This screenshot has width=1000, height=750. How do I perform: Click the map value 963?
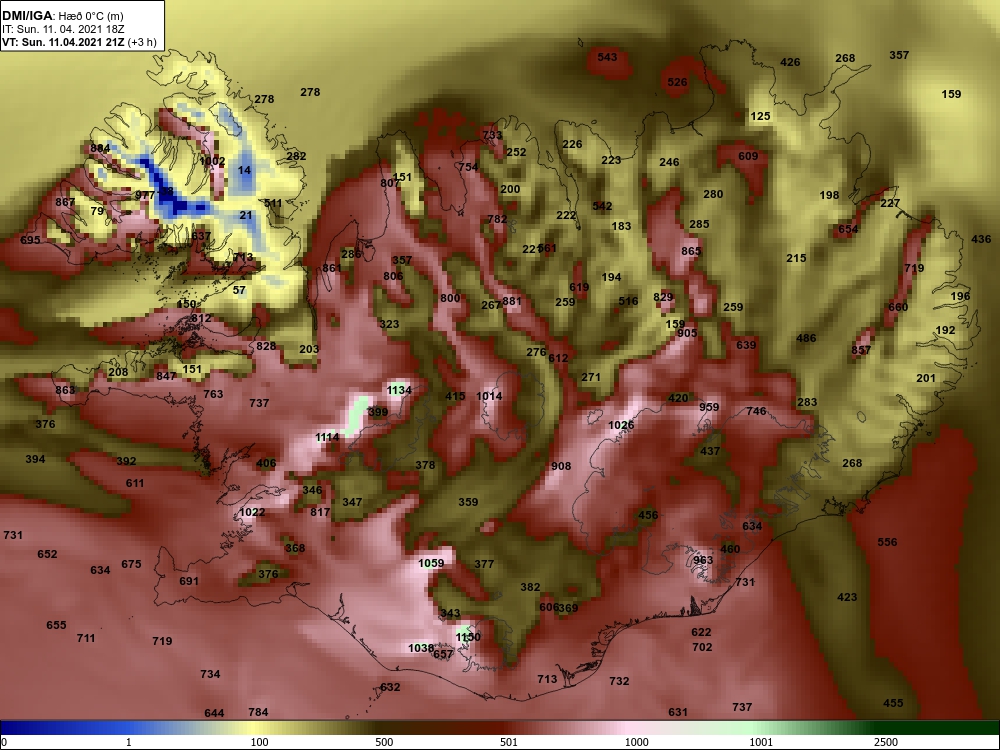pyautogui.click(x=703, y=561)
